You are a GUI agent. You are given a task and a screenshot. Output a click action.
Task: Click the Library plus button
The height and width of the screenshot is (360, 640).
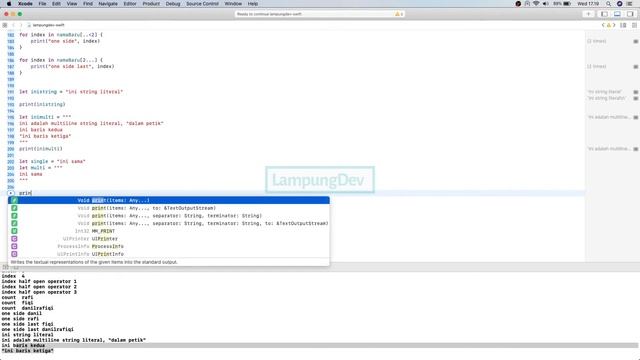pyautogui.click(x=588, y=14)
